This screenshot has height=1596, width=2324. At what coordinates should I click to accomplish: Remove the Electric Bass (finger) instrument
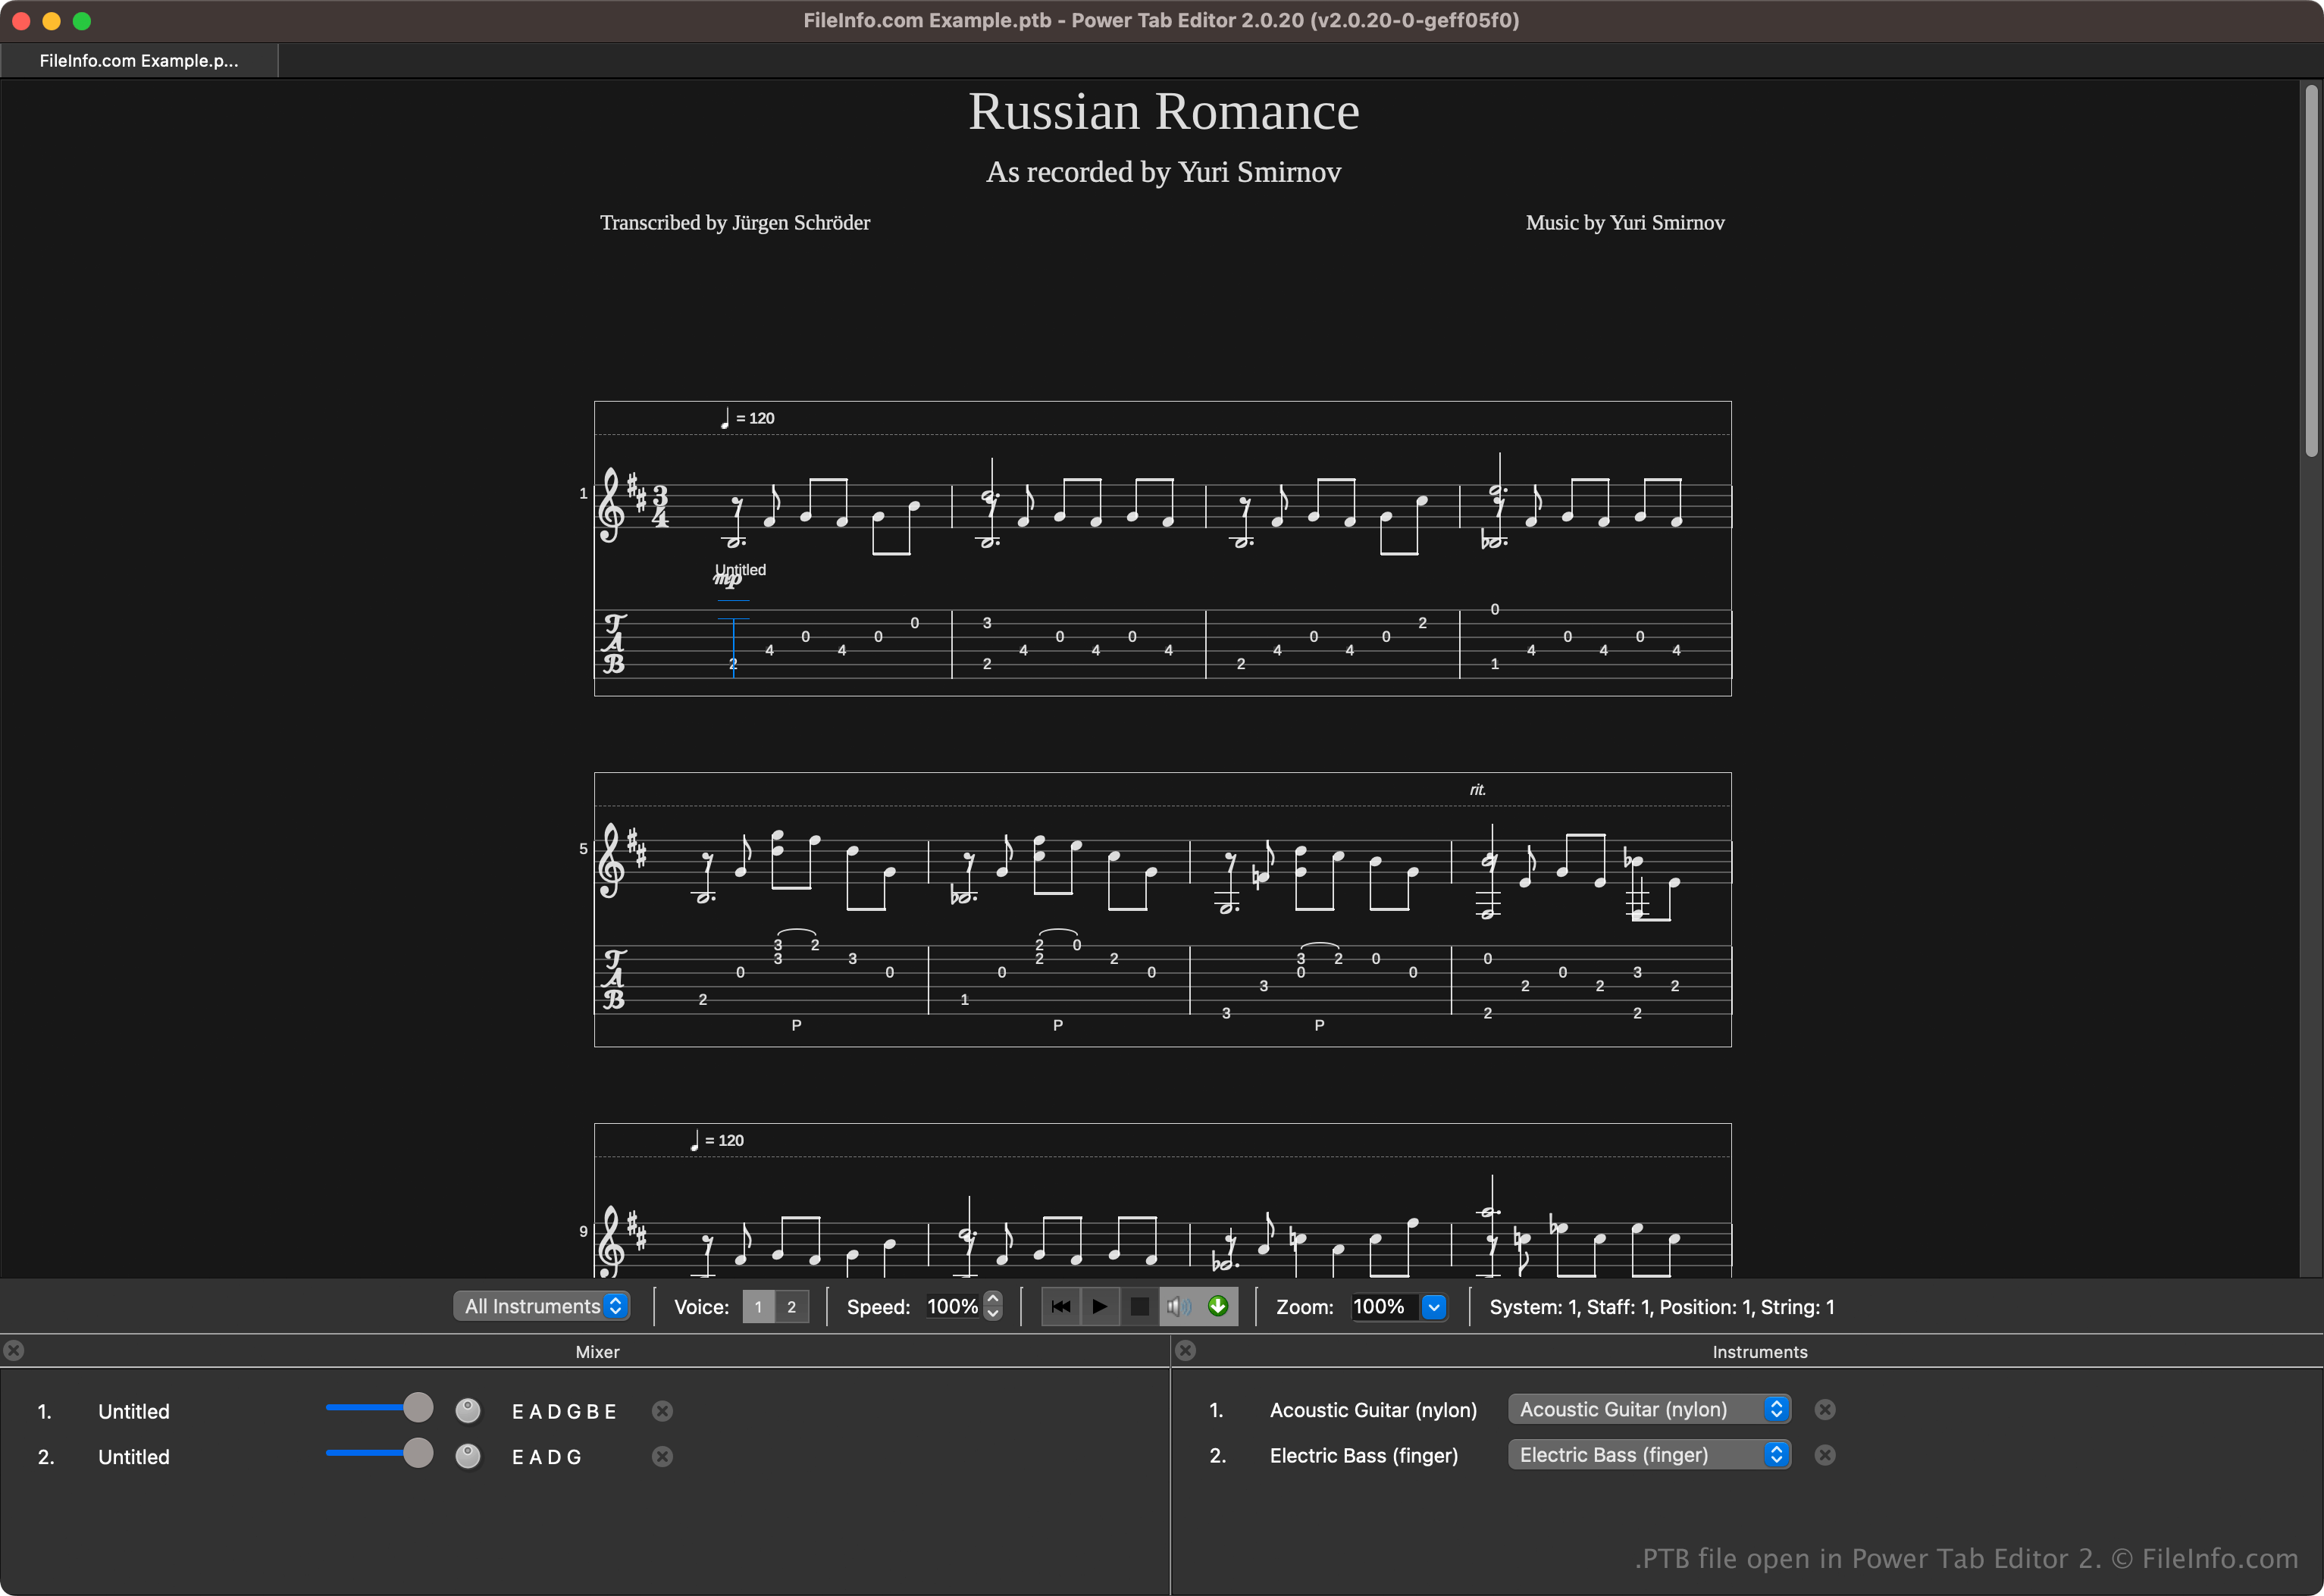pos(1825,1455)
